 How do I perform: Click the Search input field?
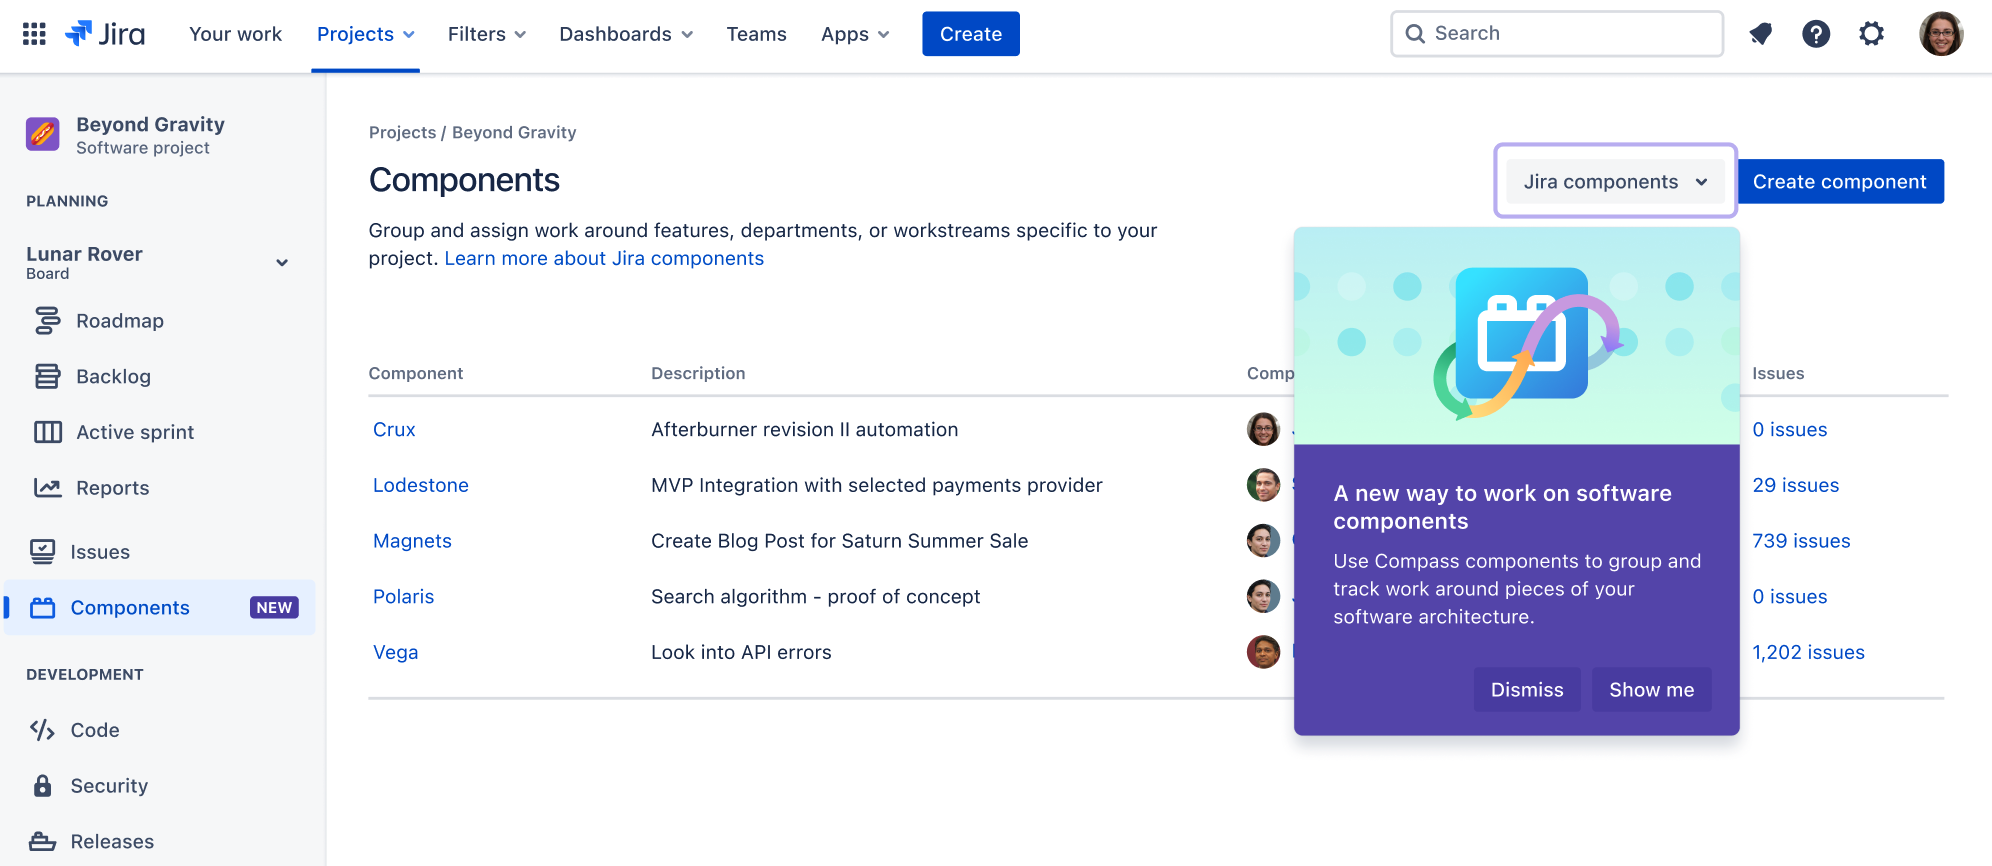point(1557,34)
